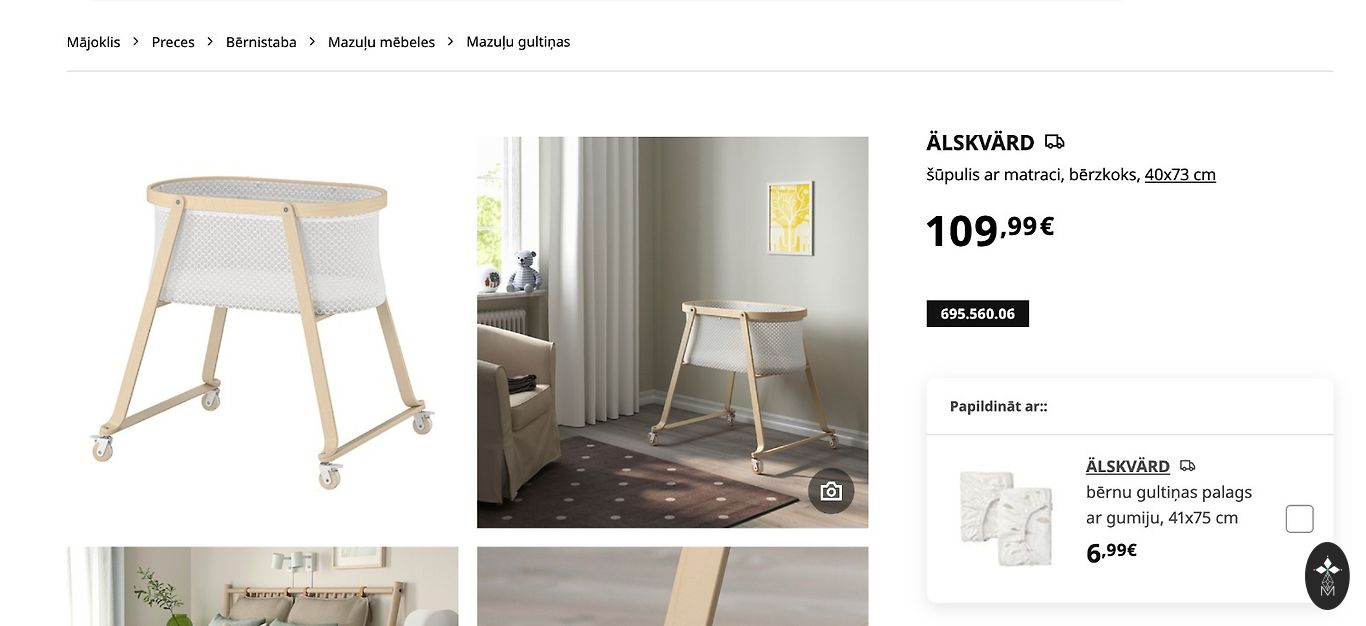Open cradle product image on white background

(263, 332)
